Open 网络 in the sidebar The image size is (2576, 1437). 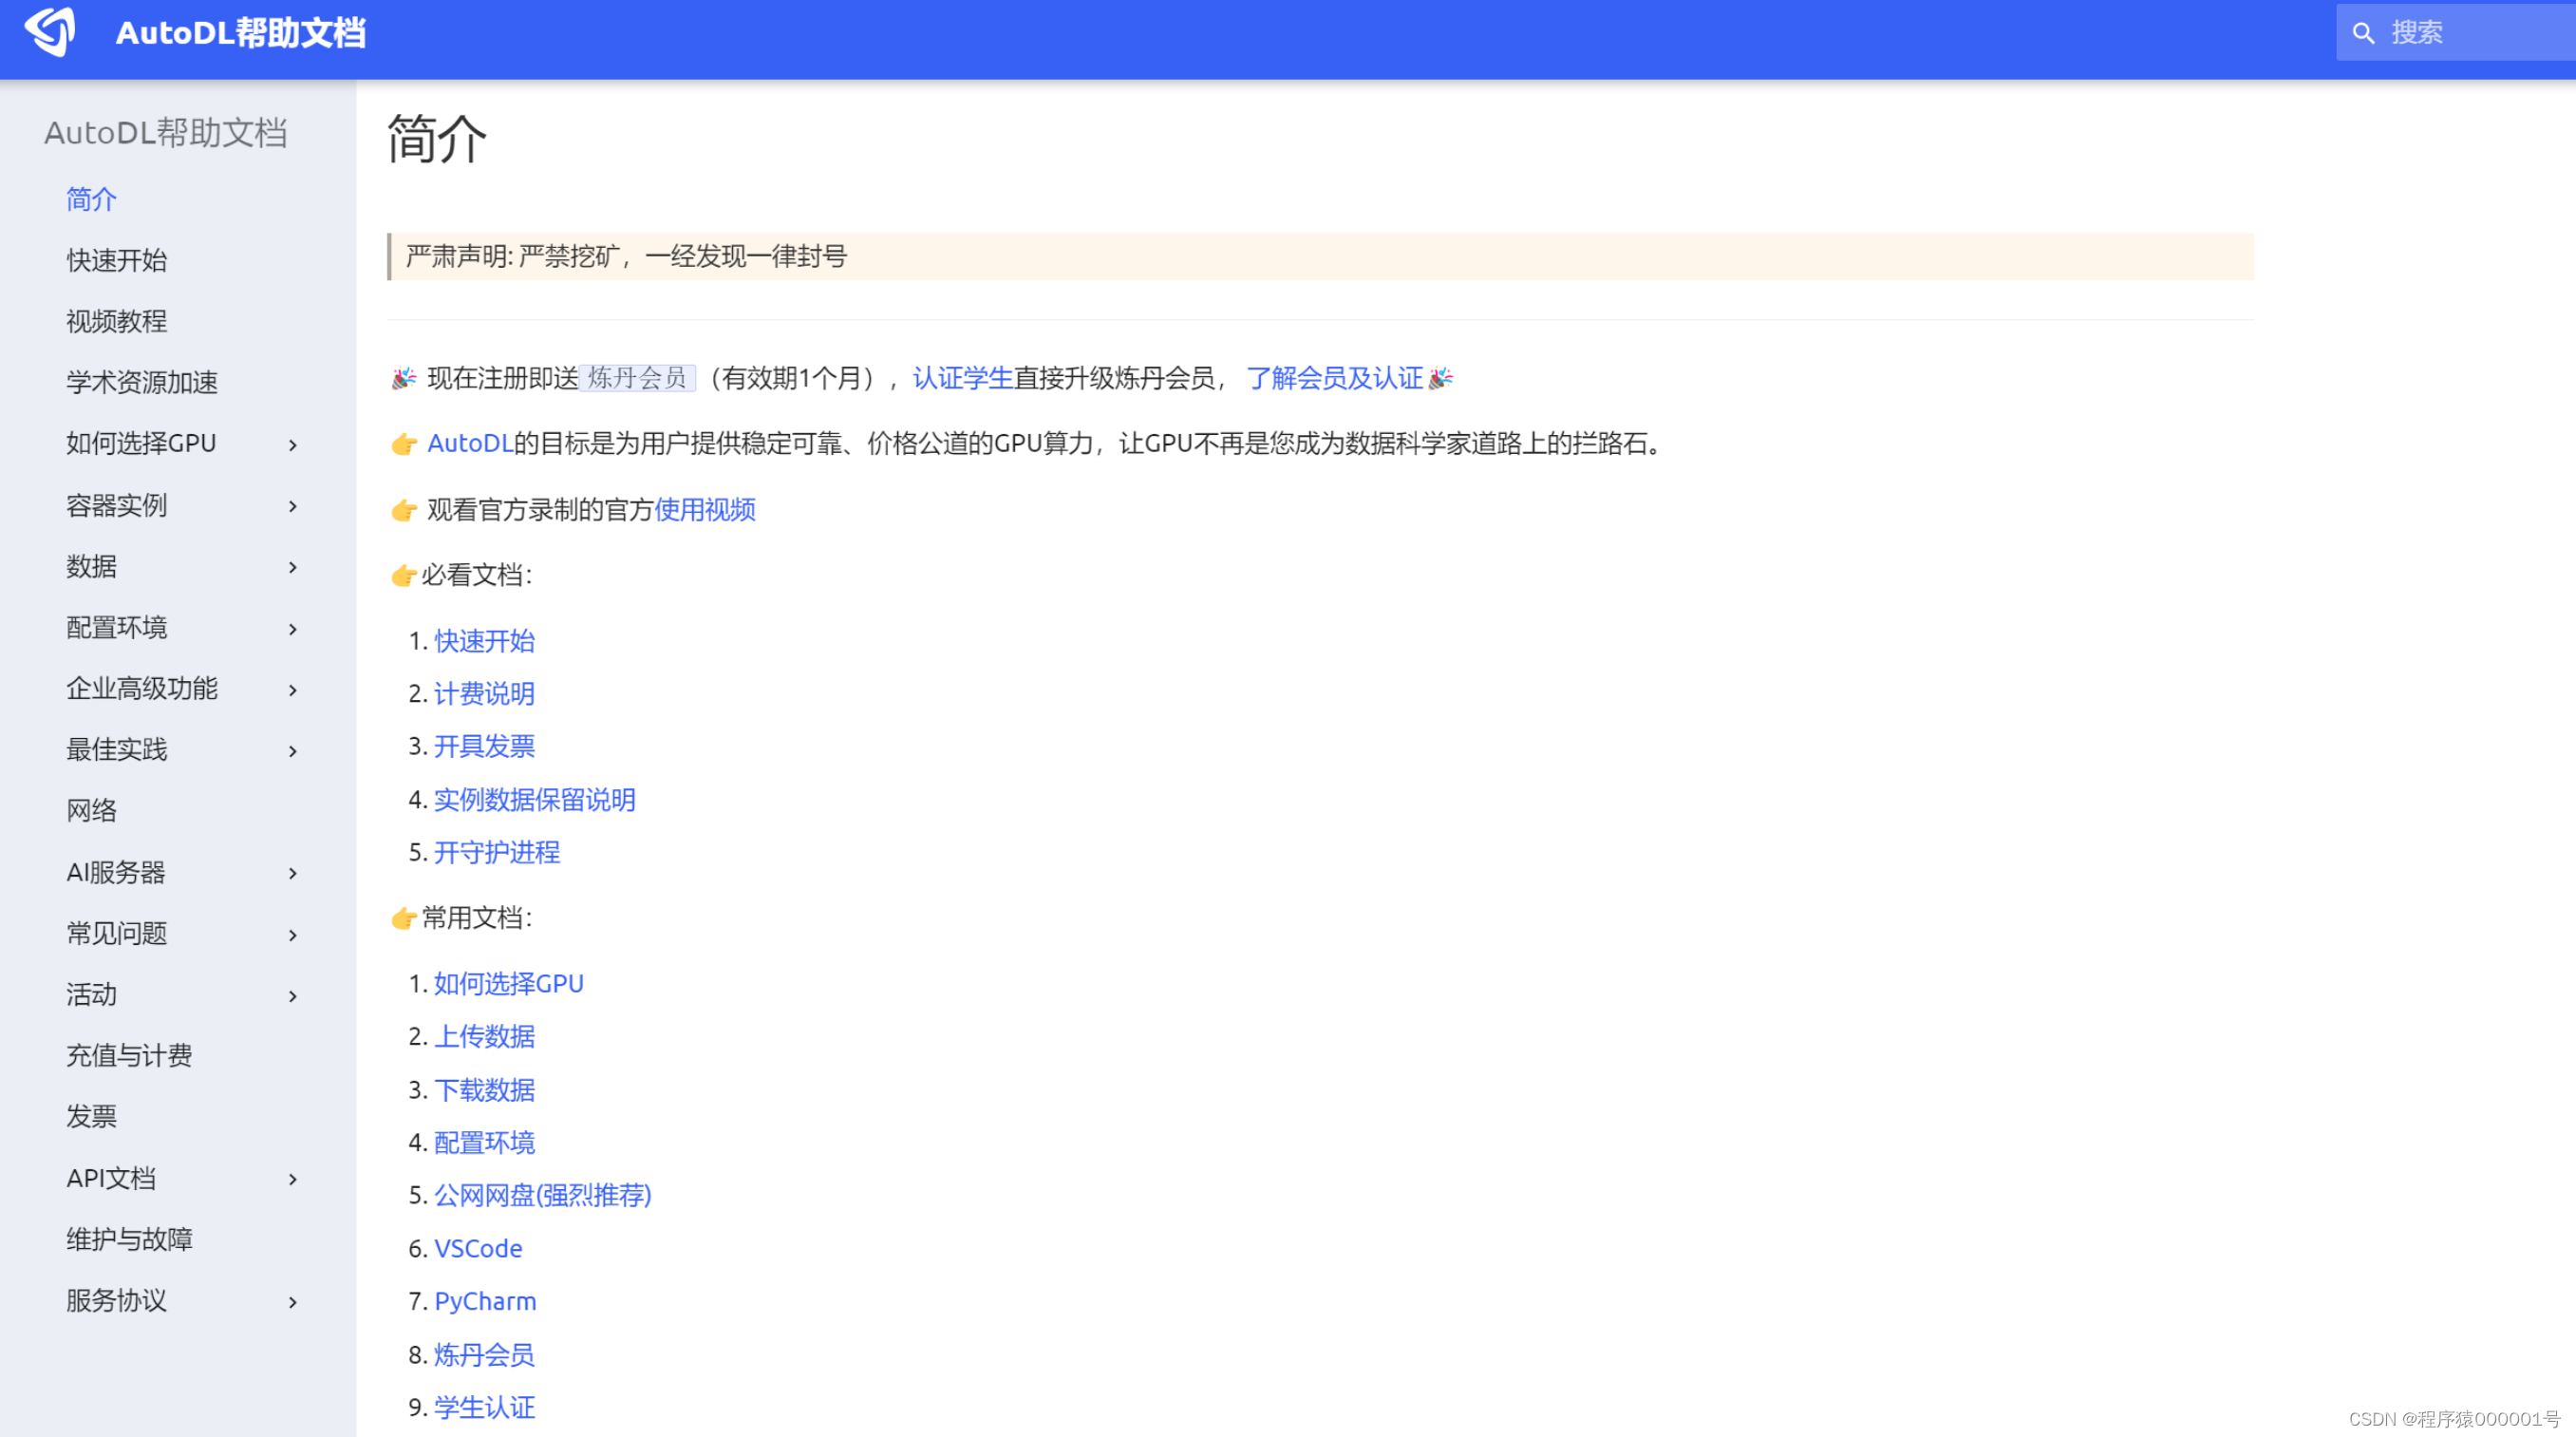[92, 810]
